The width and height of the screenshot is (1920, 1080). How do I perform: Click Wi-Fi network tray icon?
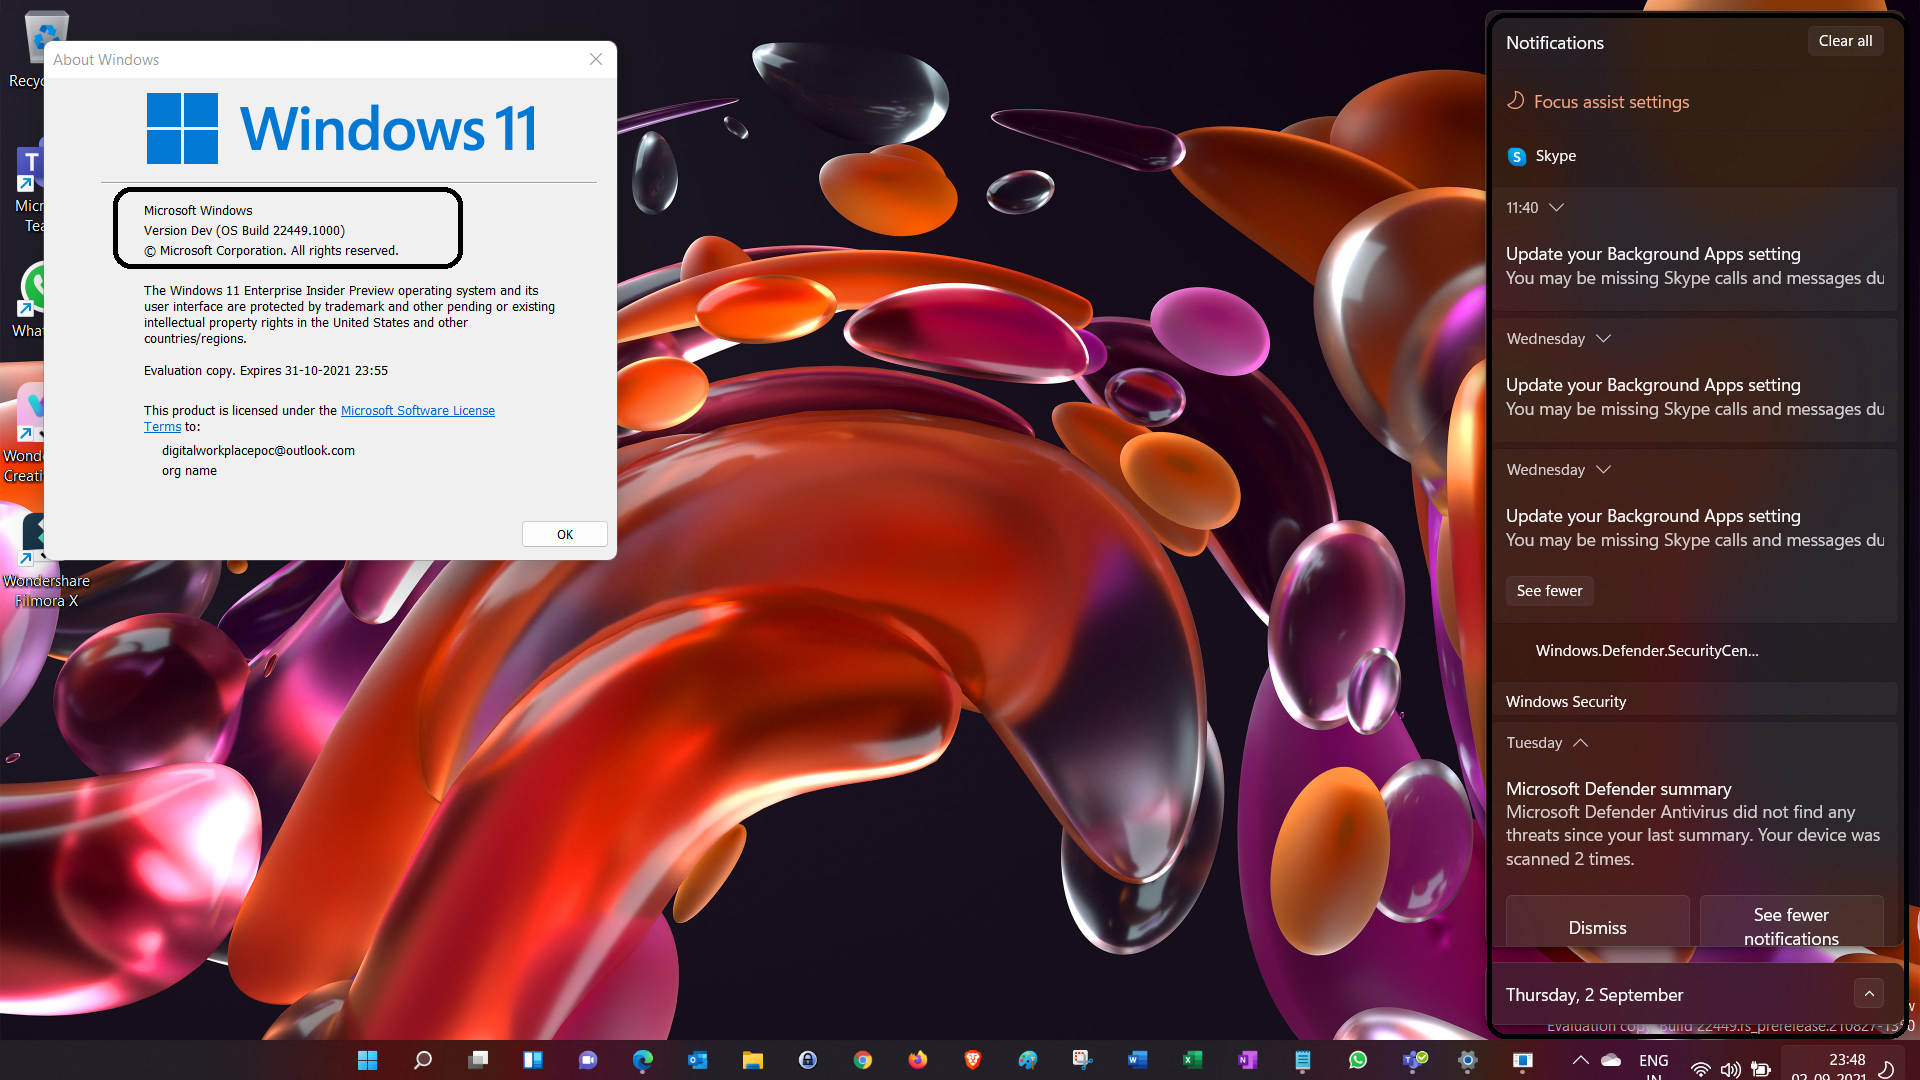click(x=1700, y=1069)
